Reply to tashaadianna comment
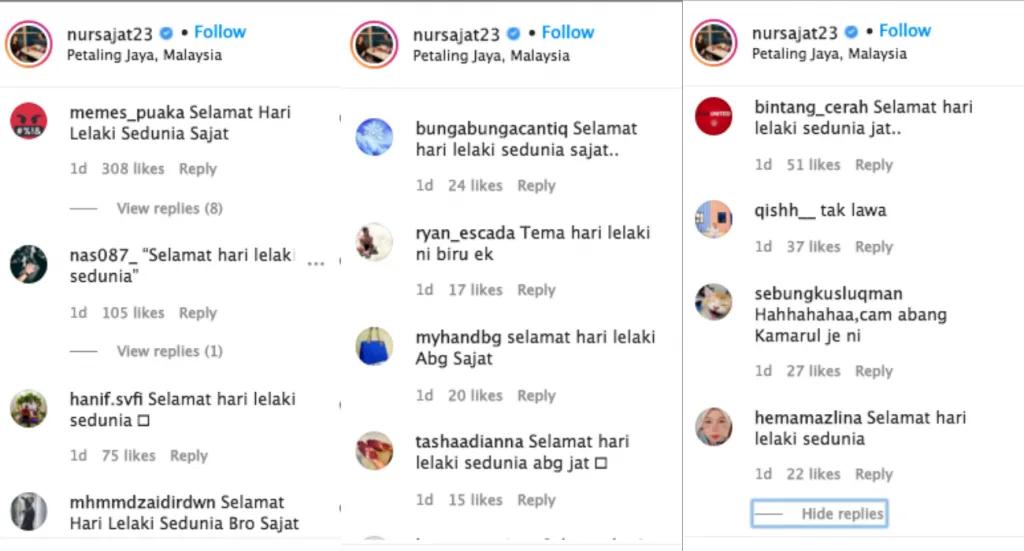 point(536,500)
